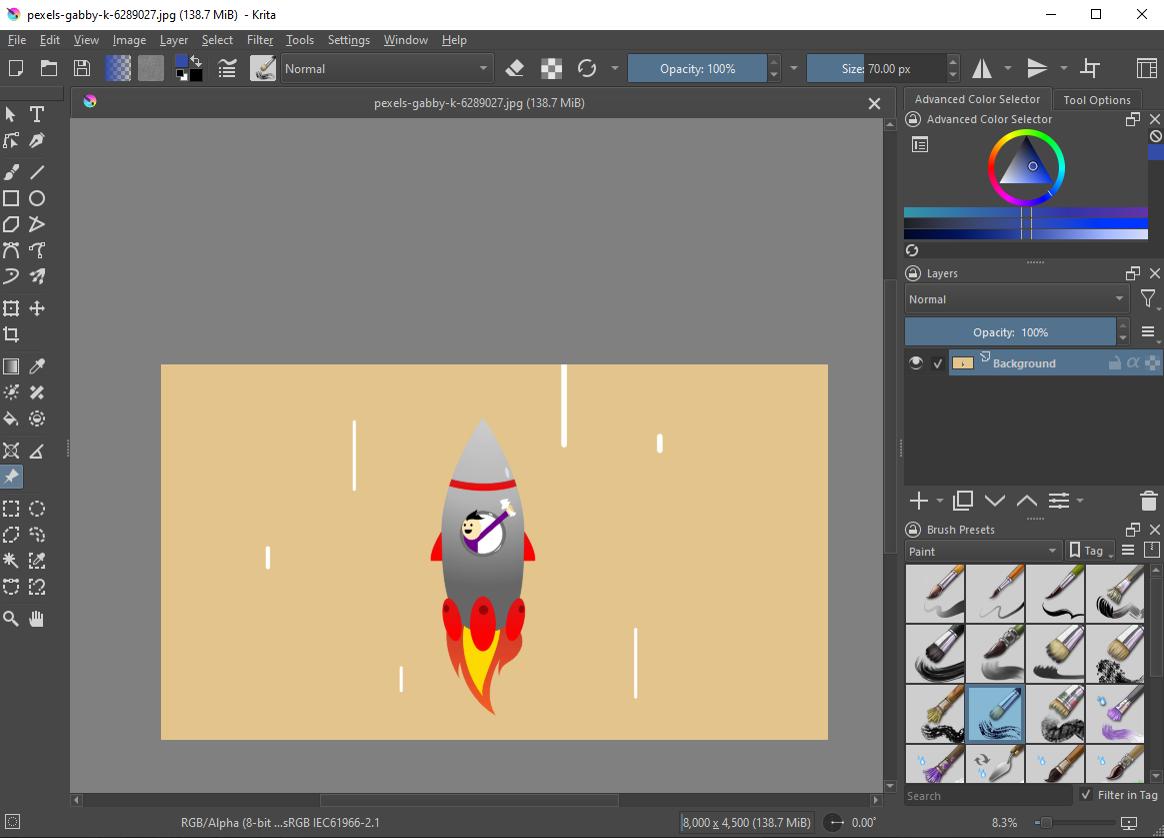Select the Fill tool
Screen dimensions: 1164x838
tap(11, 419)
